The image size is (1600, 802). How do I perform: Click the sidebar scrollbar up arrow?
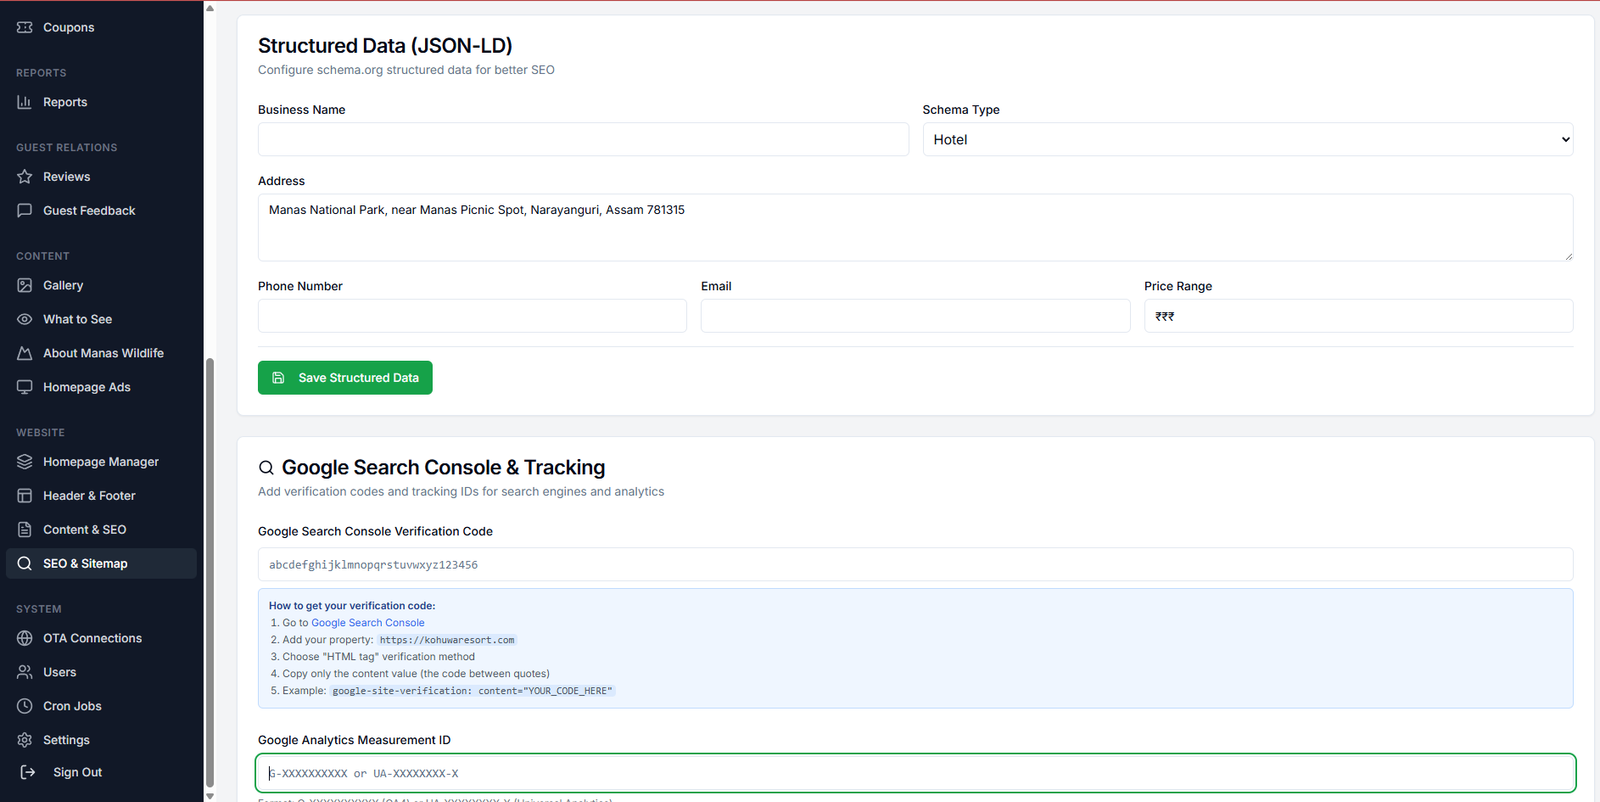pyautogui.click(x=209, y=8)
